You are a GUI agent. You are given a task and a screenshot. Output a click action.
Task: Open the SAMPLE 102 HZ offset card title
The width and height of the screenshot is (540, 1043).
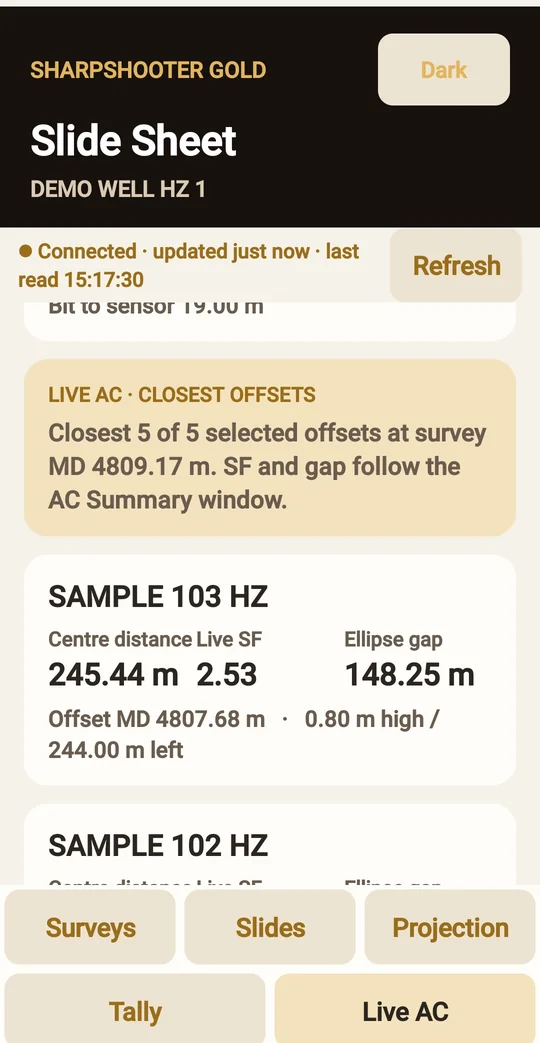point(158,845)
